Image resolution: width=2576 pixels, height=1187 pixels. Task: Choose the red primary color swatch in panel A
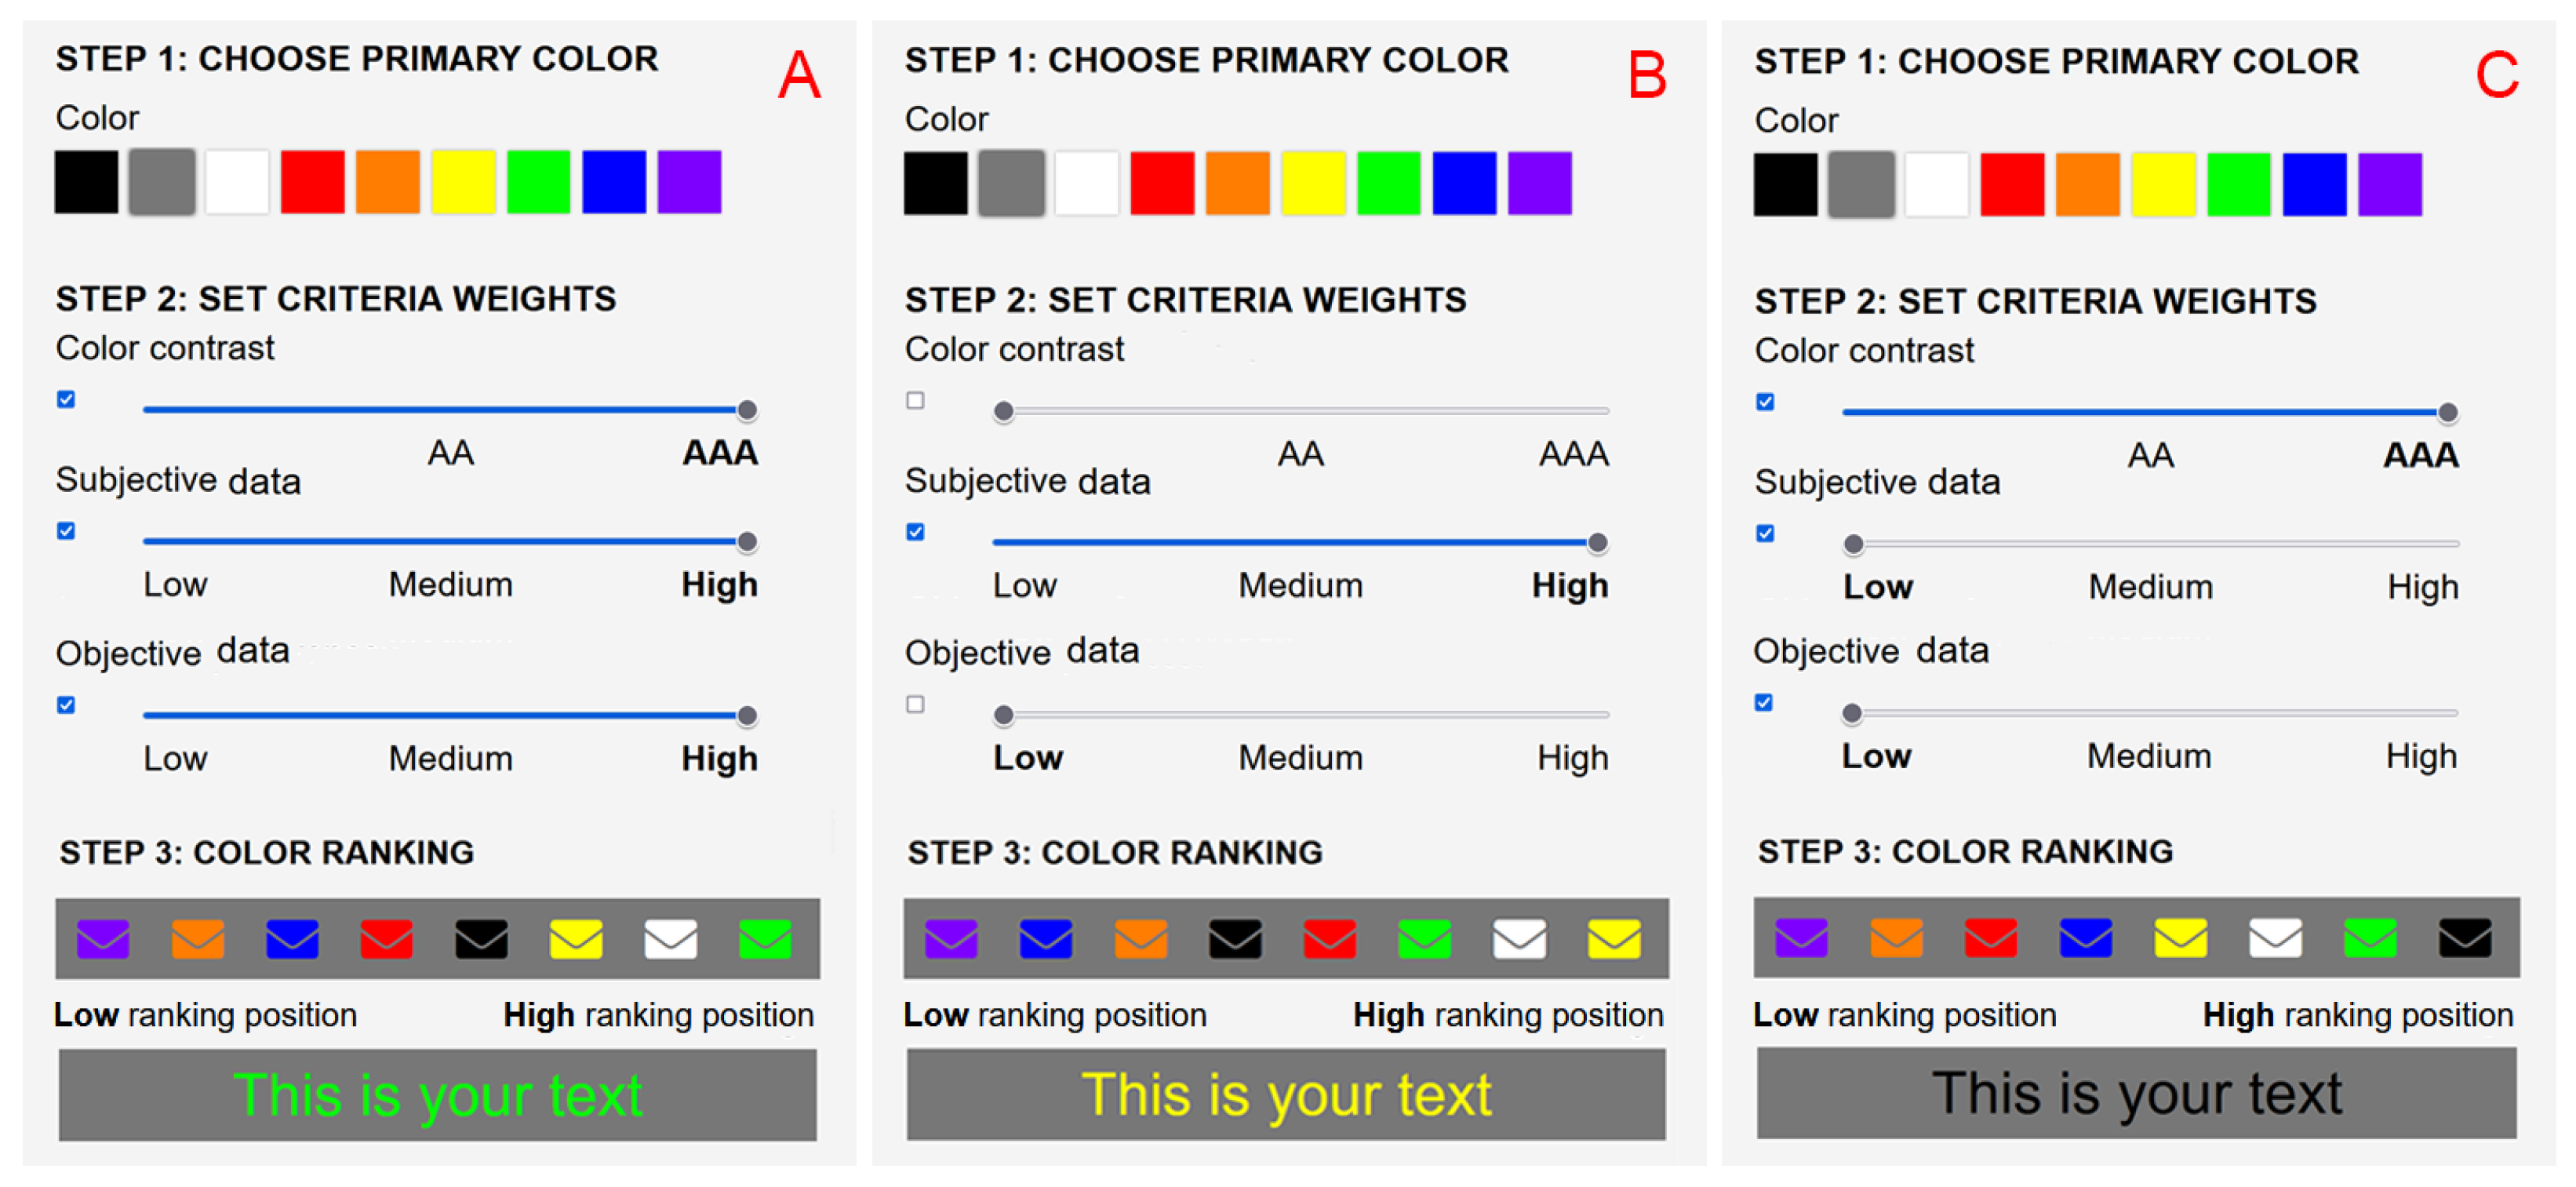(x=312, y=182)
